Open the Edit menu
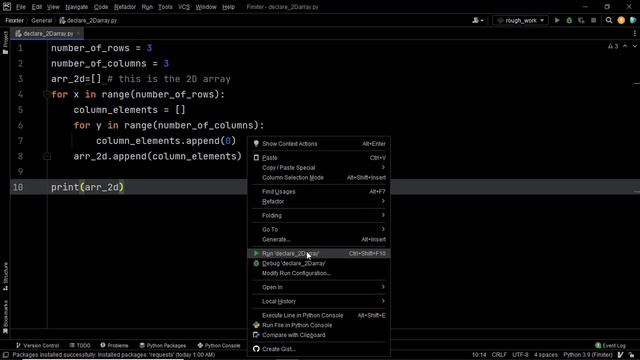 click(37, 7)
